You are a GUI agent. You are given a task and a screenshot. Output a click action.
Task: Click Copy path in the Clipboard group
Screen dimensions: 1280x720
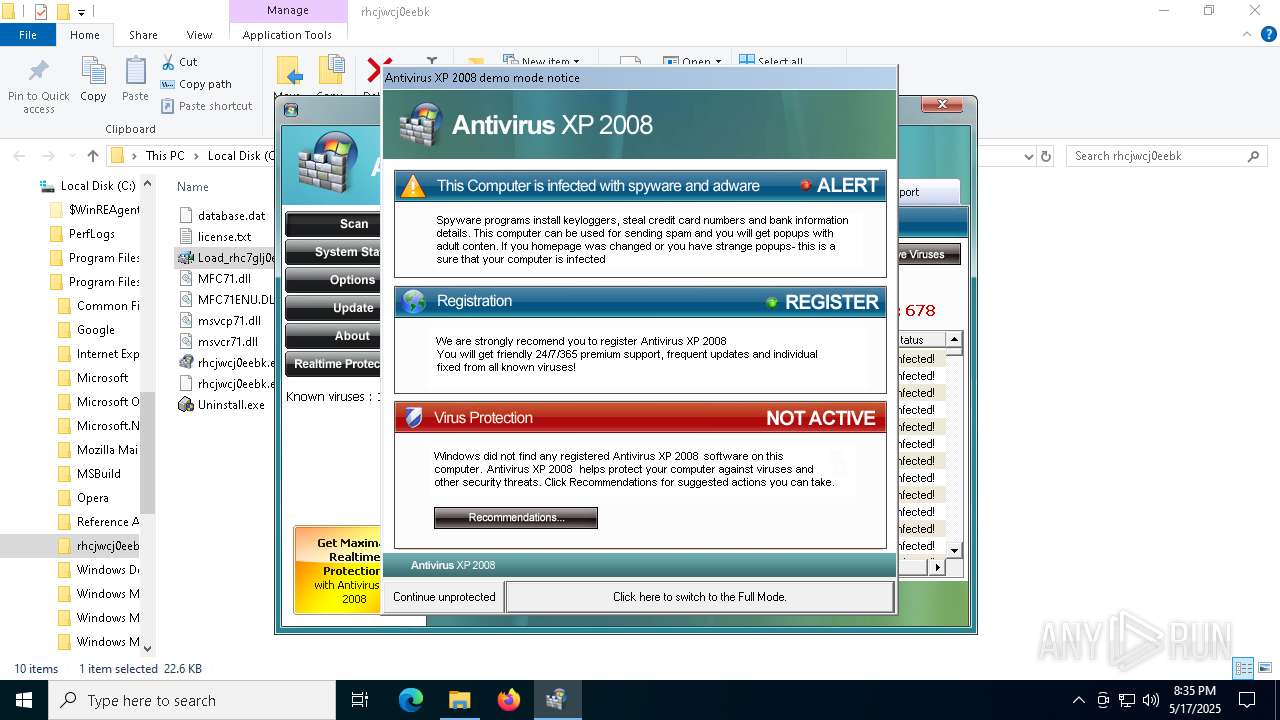(195, 84)
